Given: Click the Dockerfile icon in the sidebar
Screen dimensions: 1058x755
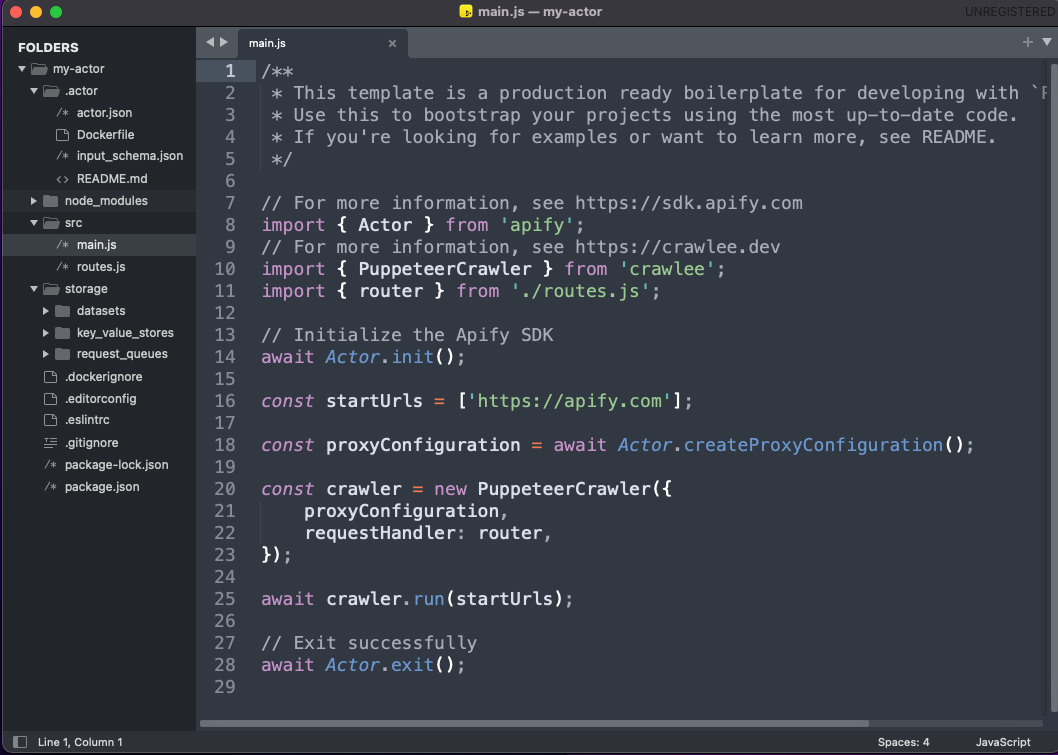Looking at the screenshot, I should (61, 134).
